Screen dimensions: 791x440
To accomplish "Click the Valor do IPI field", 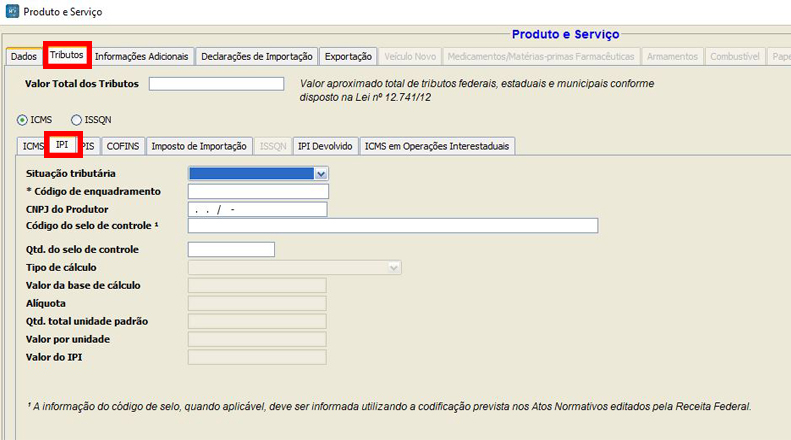I will click(257, 357).
